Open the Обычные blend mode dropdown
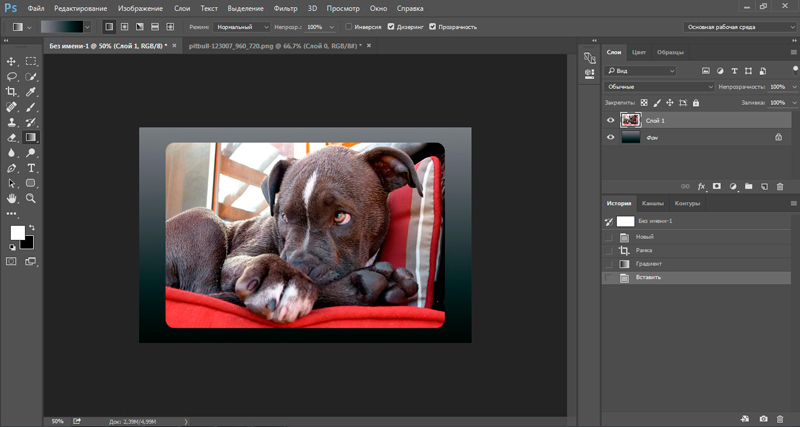Image resolution: width=800 pixels, height=427 pixels. coord(659,87)
